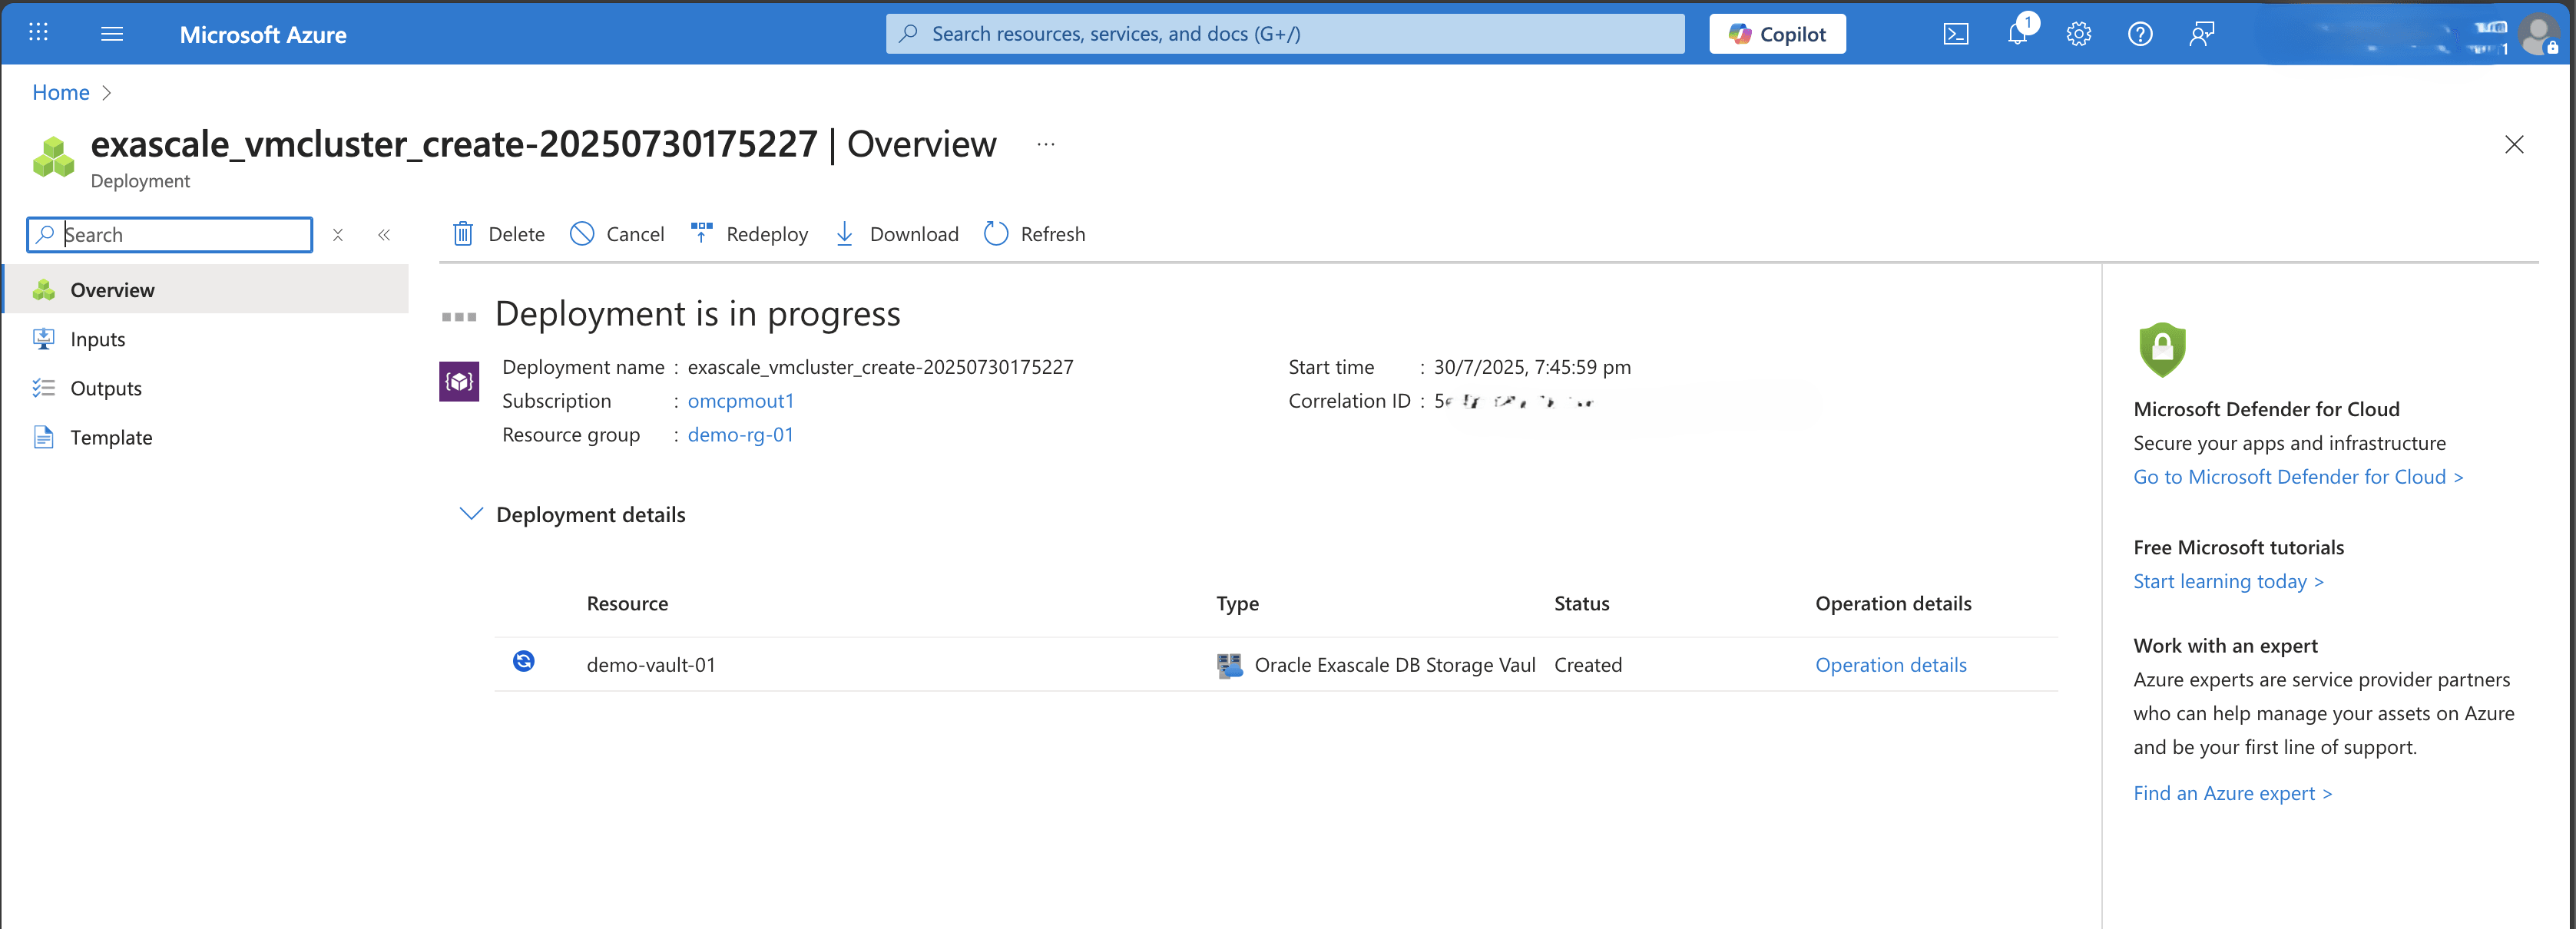Open the feedback icon
This screenshot has width=2576, height=929.
pyautogui.click(x=2201, y=35)
